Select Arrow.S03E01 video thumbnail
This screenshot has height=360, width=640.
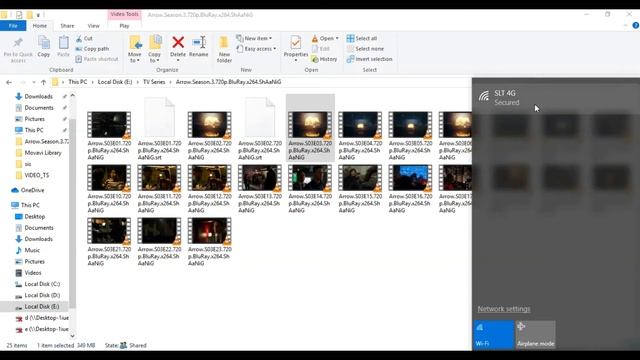109,125
